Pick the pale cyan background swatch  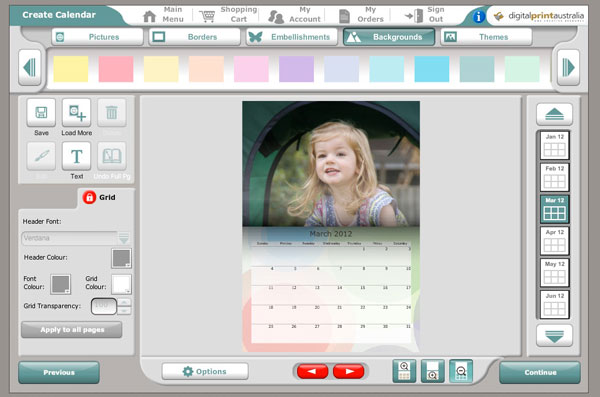(x=386, y=69)
